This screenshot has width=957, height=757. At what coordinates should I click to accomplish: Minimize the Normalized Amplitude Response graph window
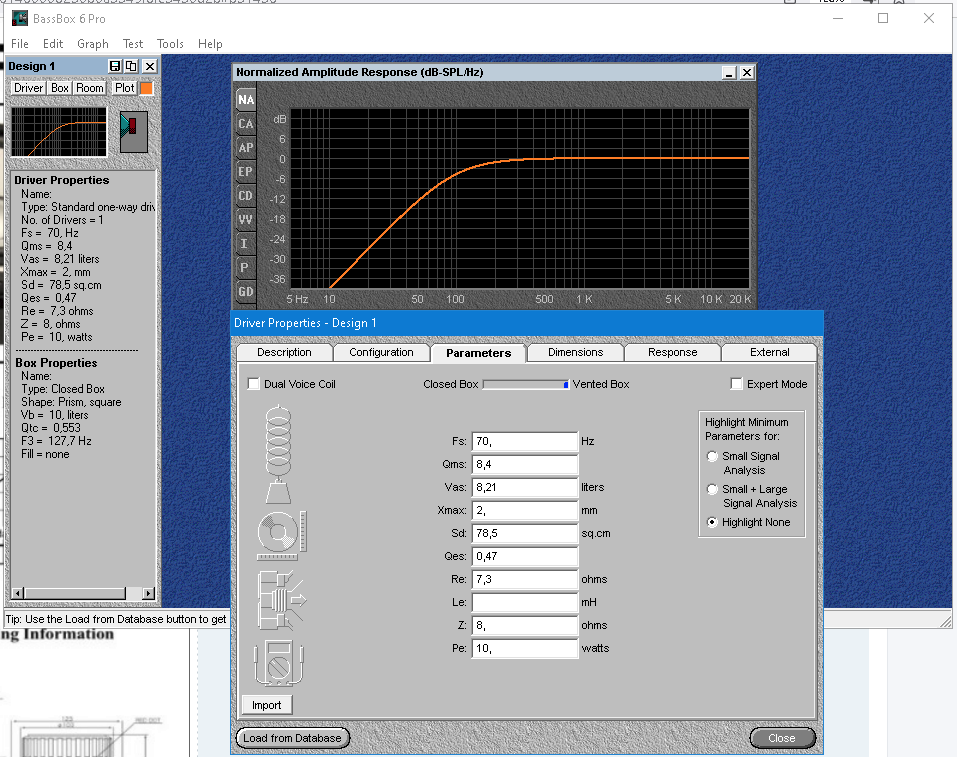729,73
